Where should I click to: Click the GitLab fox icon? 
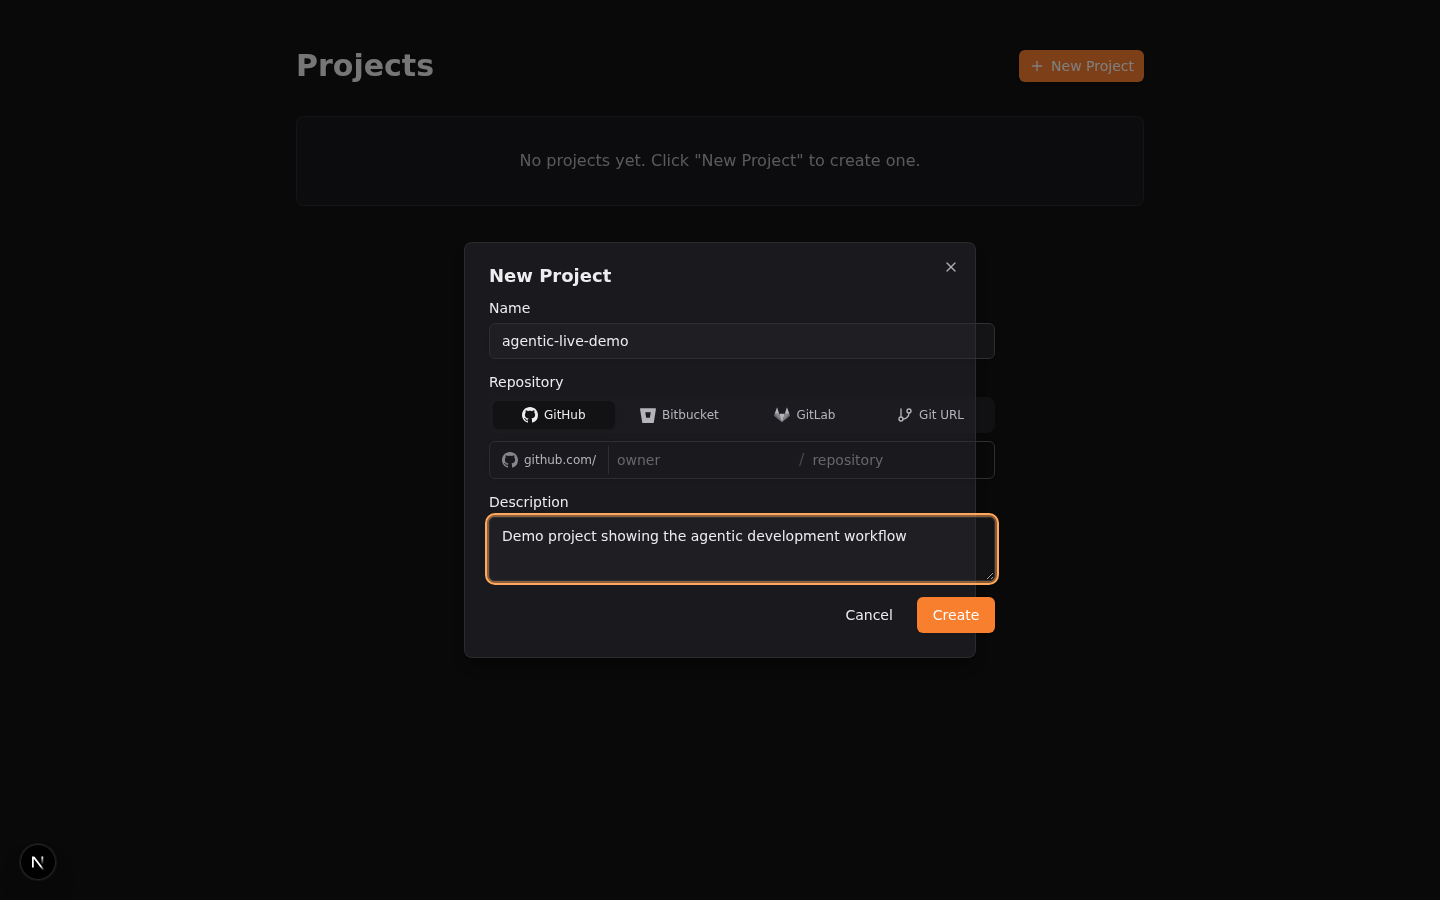tap(782, 415)
